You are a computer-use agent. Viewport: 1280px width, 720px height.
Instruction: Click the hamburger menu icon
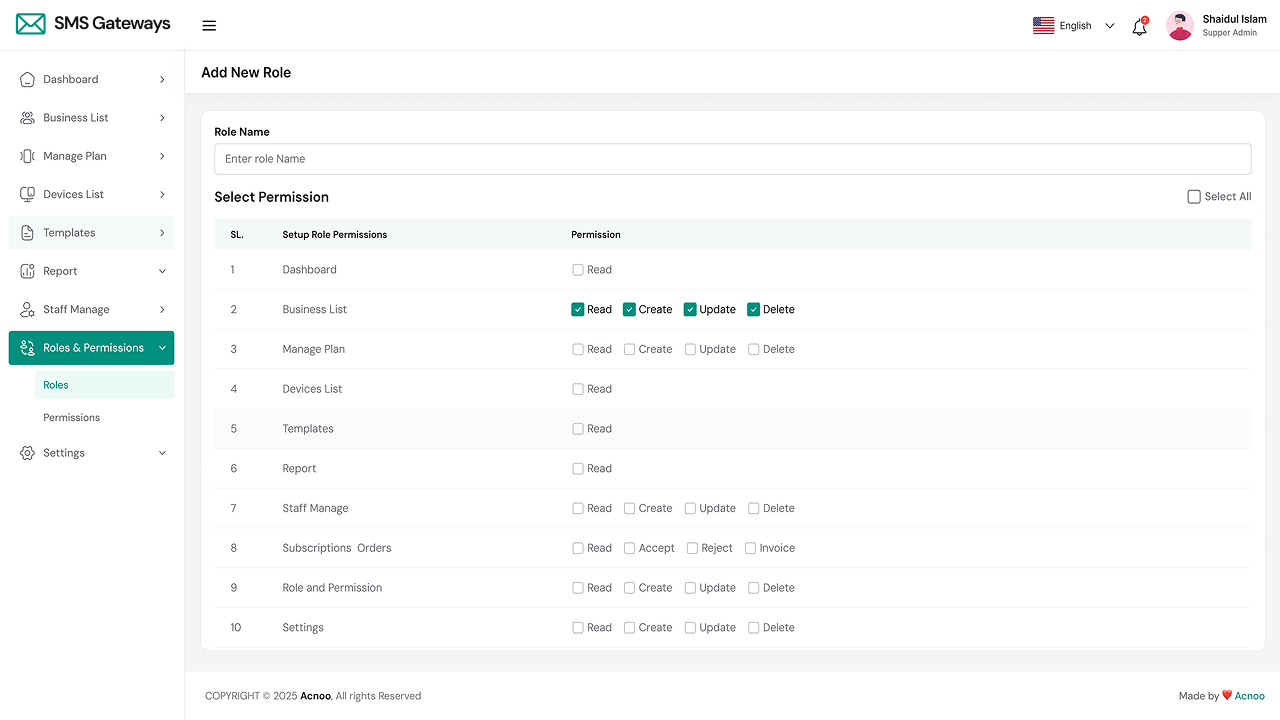click(x=209, y=26)
